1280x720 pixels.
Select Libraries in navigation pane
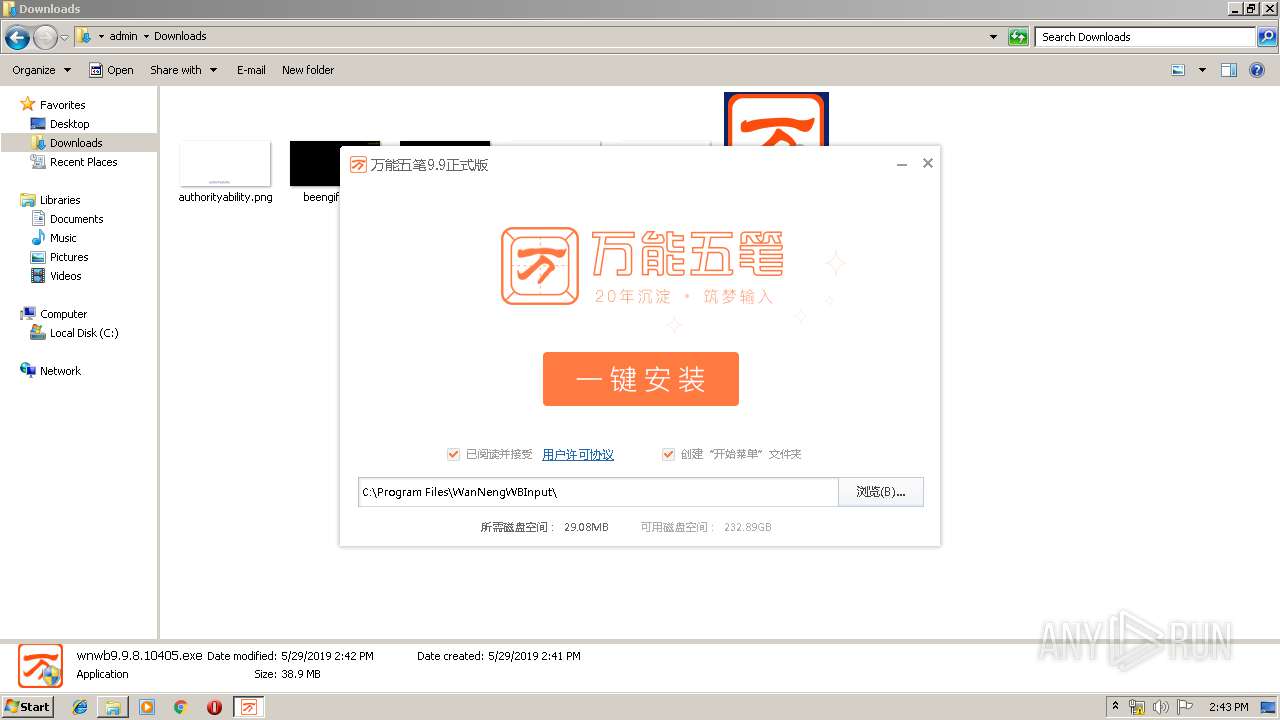(60, 200)
